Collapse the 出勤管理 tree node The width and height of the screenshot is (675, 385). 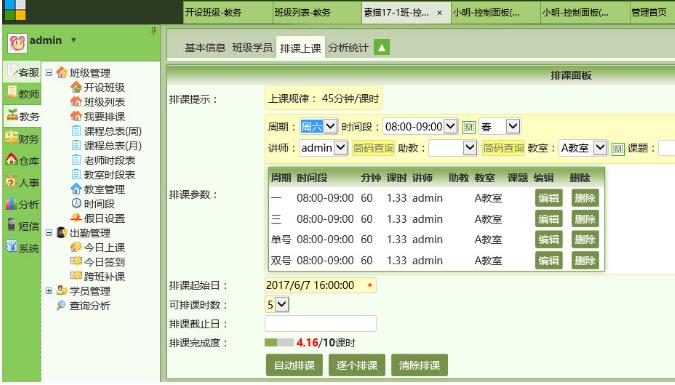click(x=49, y=233)
